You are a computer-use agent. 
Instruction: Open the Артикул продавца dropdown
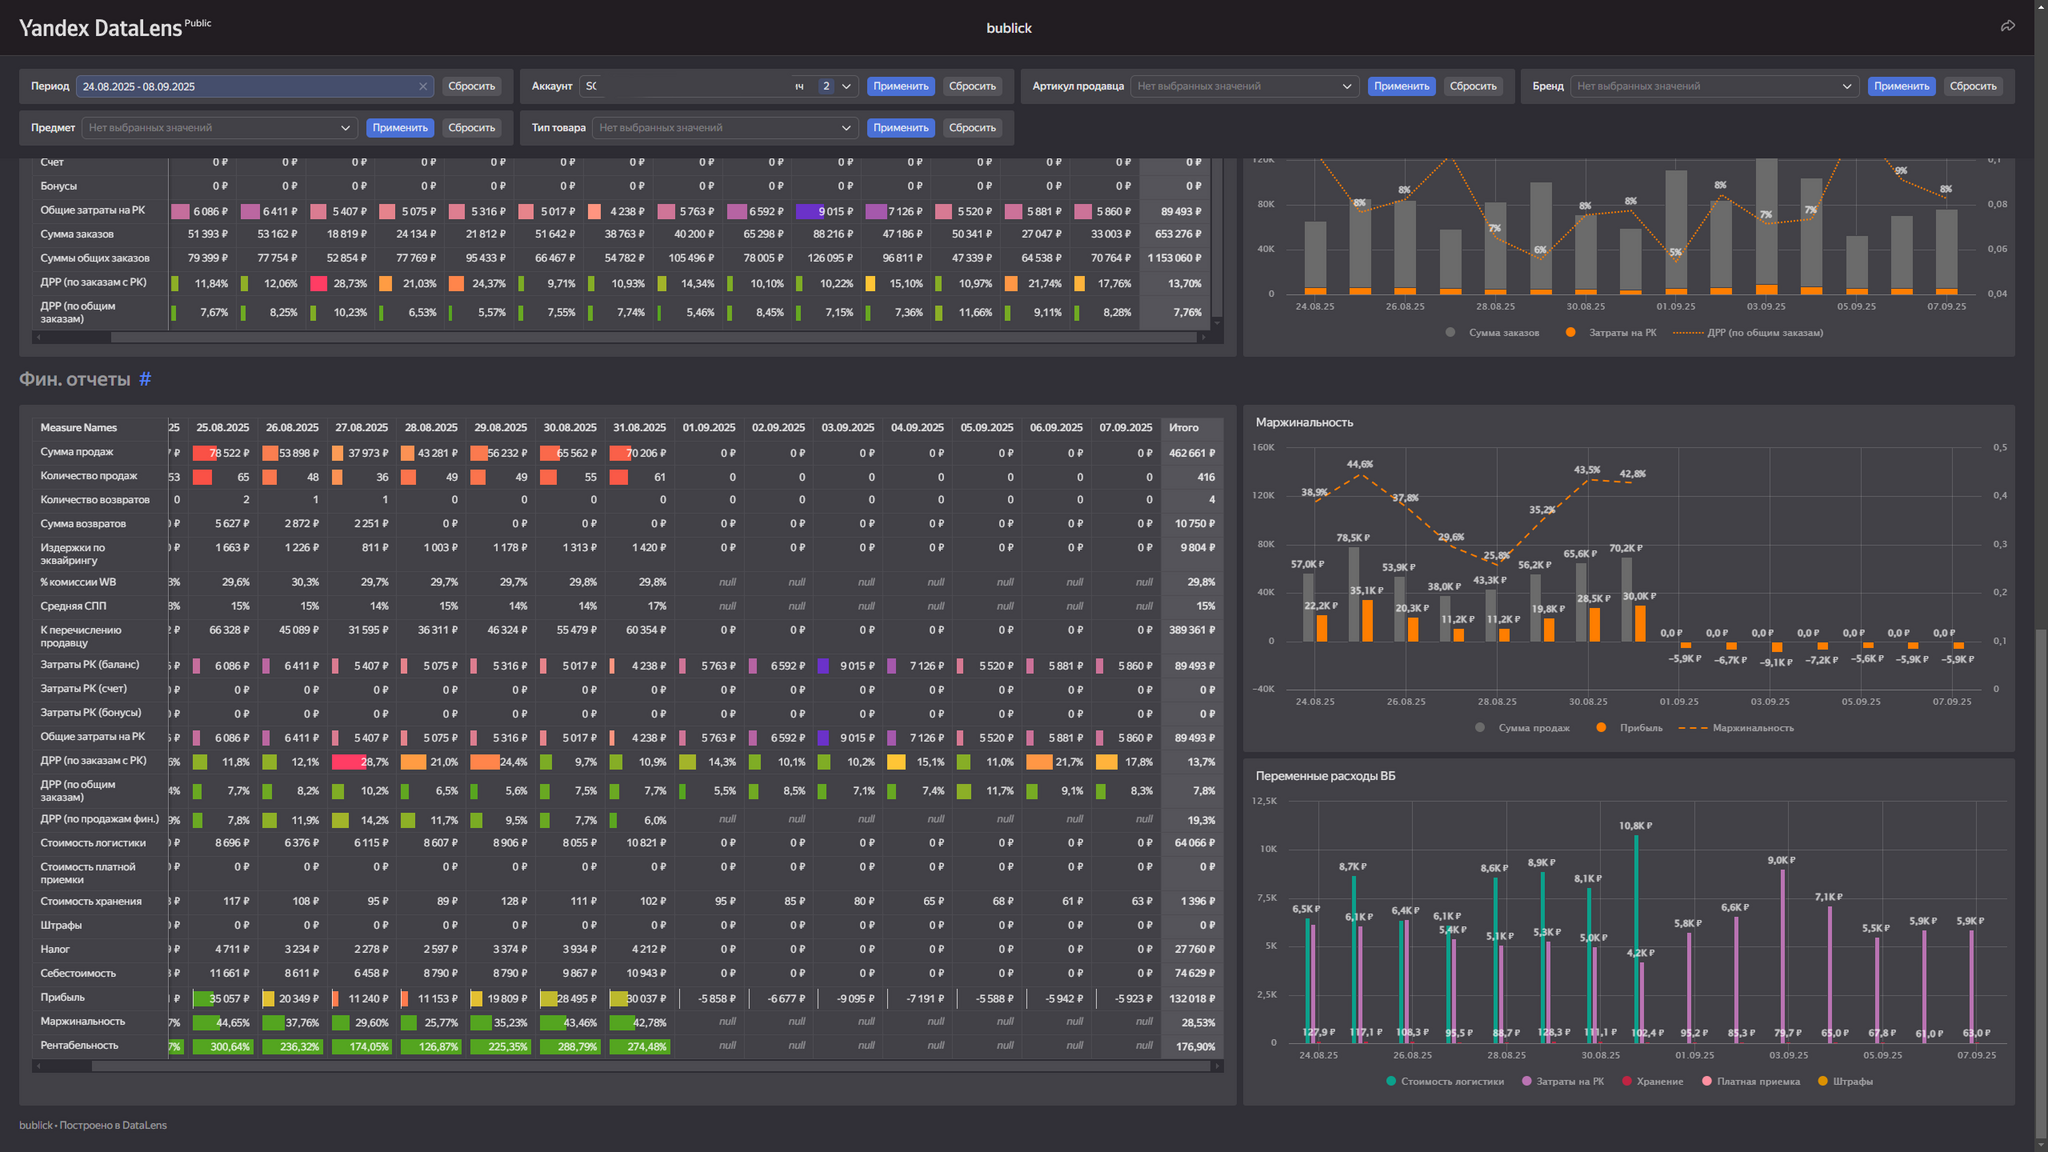[x=1245, y=87]
